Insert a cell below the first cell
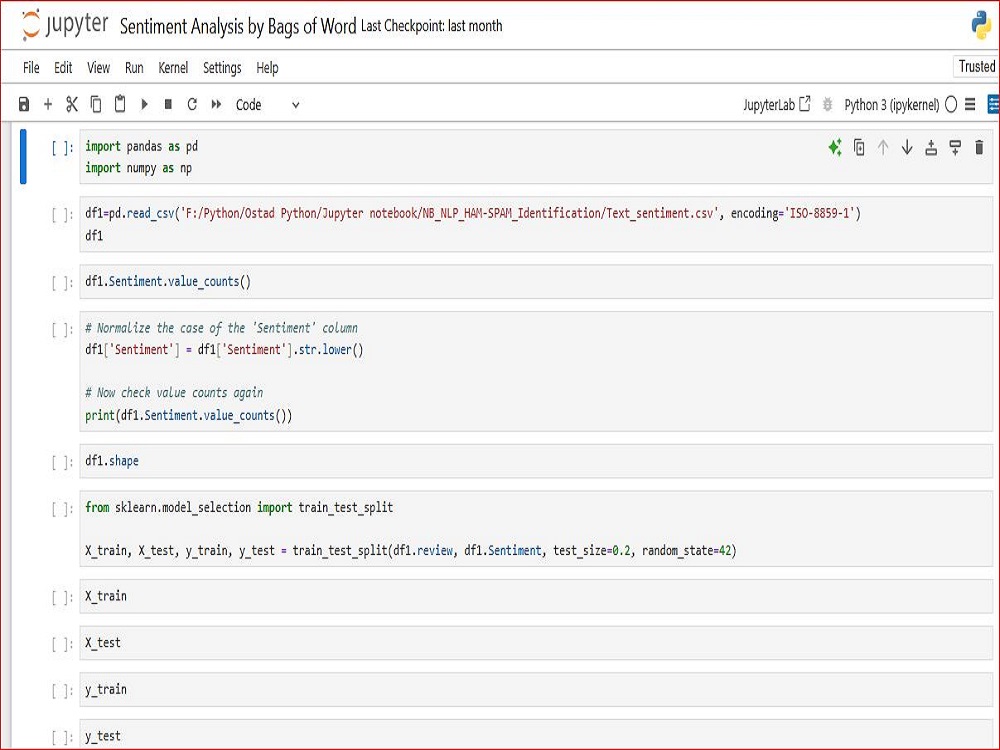1000x750 pixels. coord(955,147)
